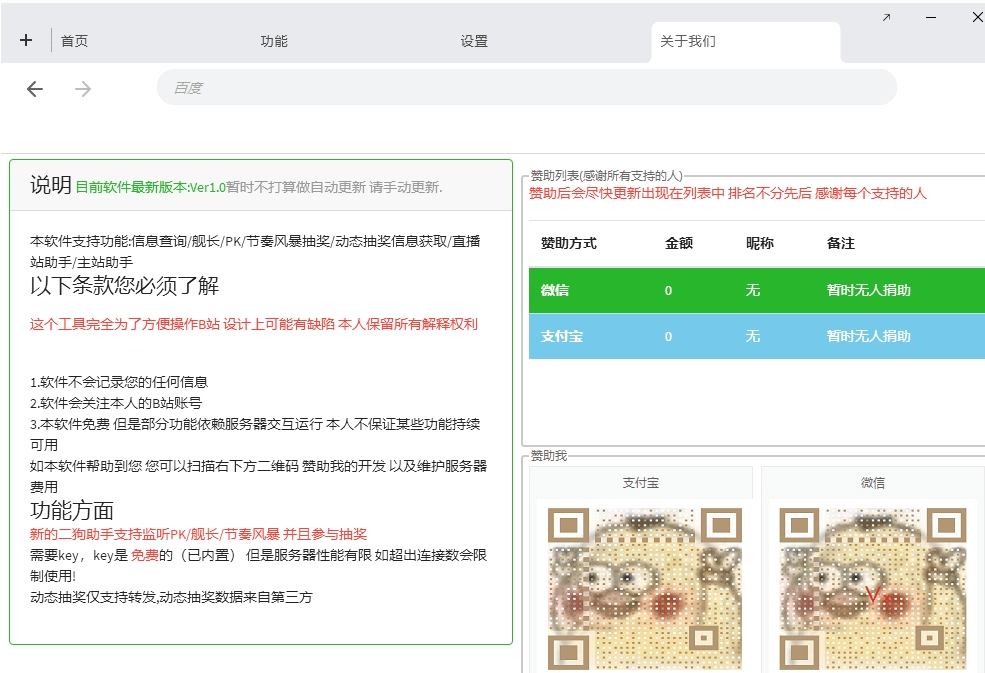
Task: Select the 关于我们 tab
Action: pyautogui.click(x=746, y=42)
